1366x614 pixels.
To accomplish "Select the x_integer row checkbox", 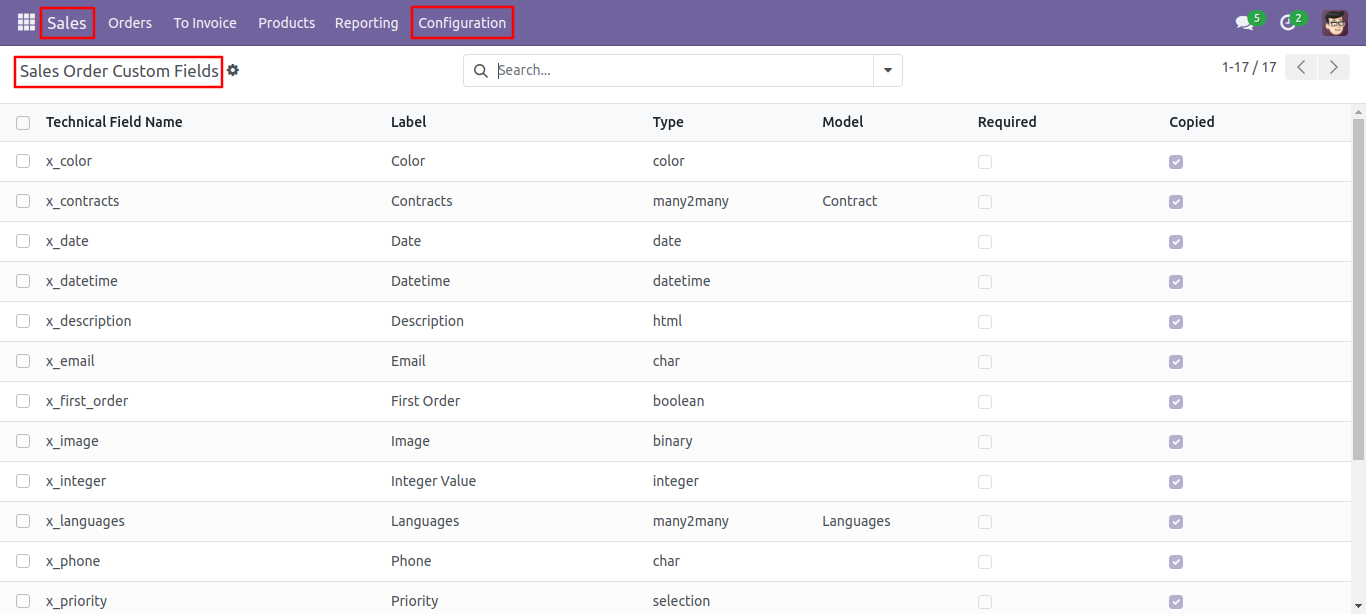I will (23, 481).
